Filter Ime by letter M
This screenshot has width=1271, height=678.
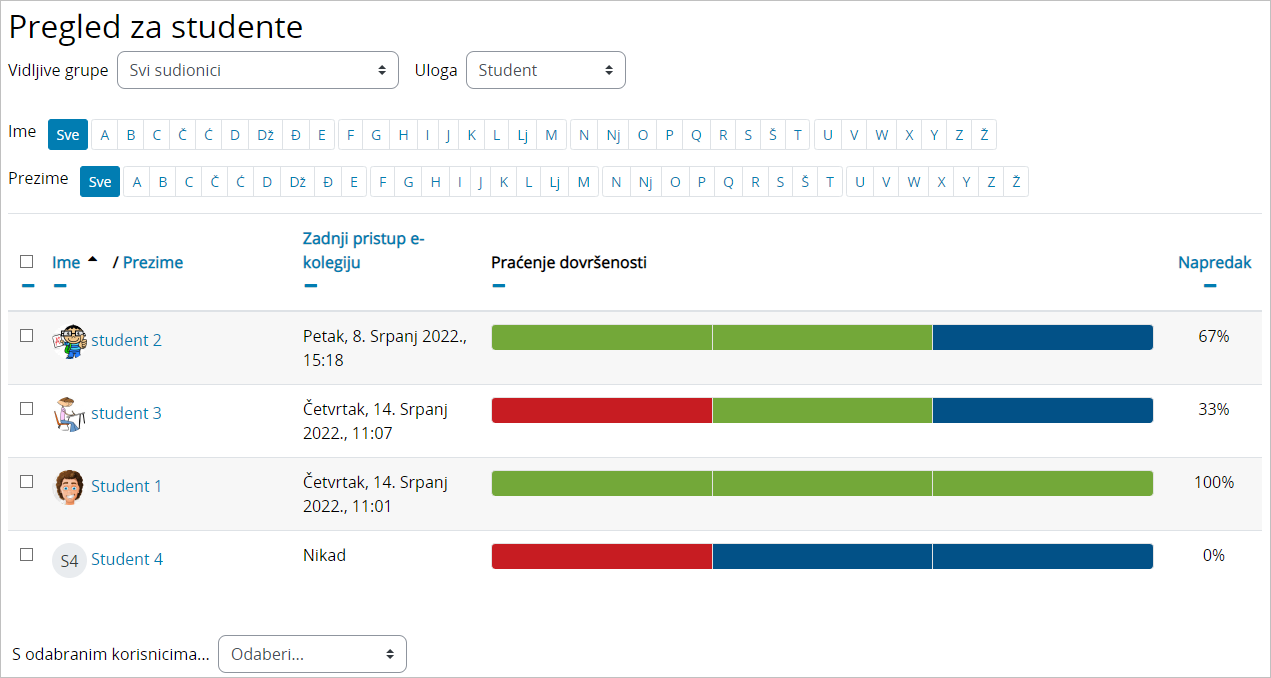tap(551, 135)
